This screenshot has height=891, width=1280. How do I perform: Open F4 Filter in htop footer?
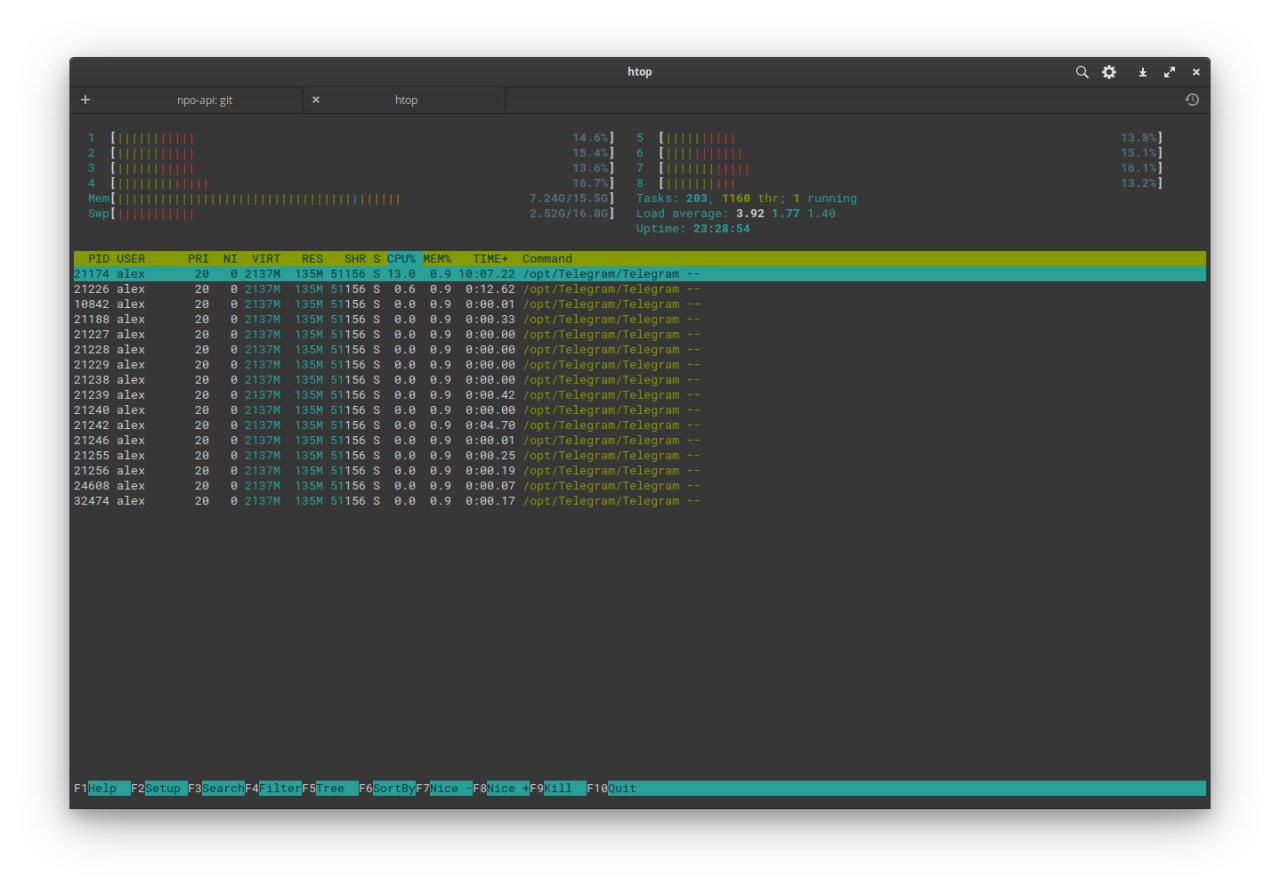tap(273, 788)
